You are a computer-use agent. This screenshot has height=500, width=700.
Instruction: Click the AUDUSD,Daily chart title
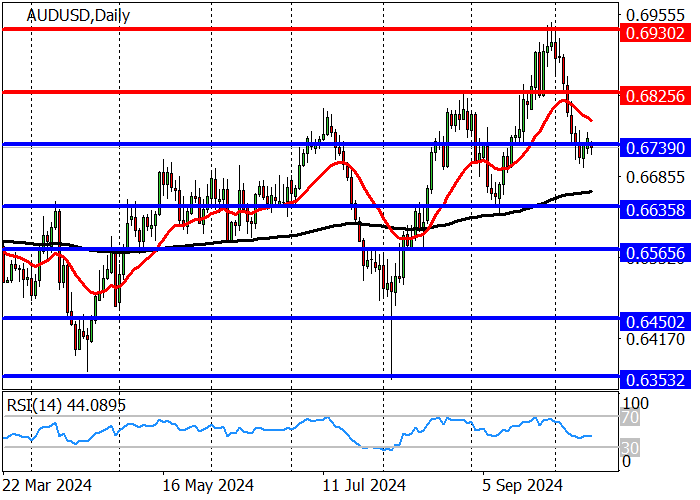79,16
